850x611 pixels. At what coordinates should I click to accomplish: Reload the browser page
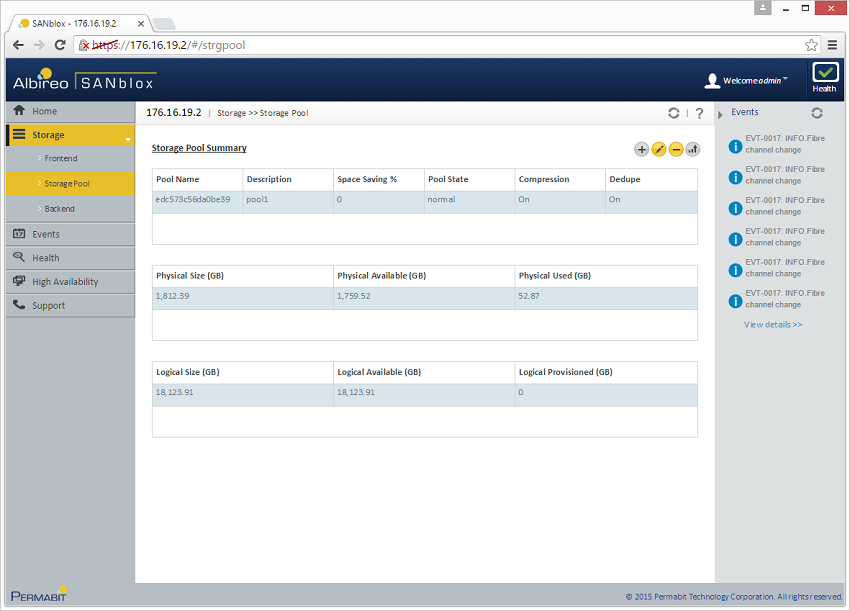click(x=60, y=45)
